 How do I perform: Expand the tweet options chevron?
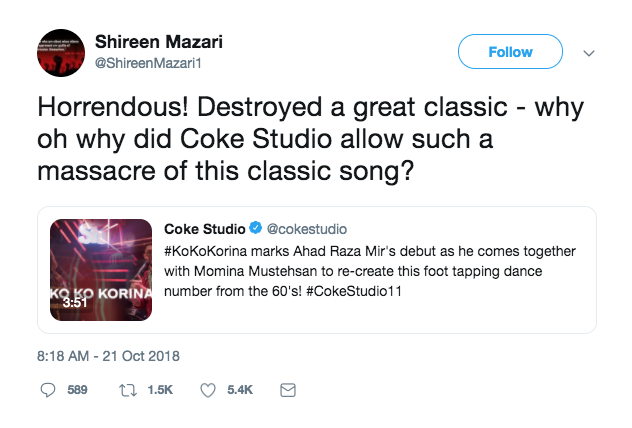588,52
